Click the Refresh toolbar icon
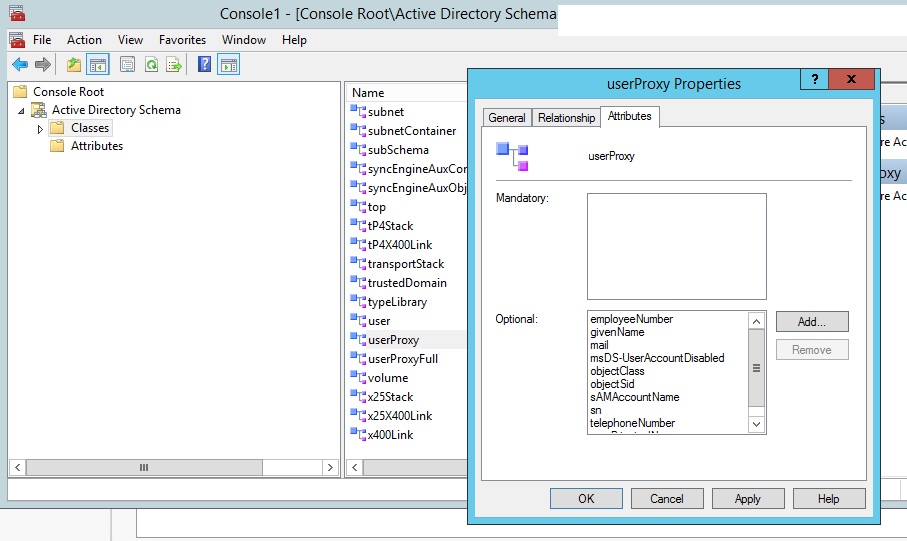 [x=152, y=64]
